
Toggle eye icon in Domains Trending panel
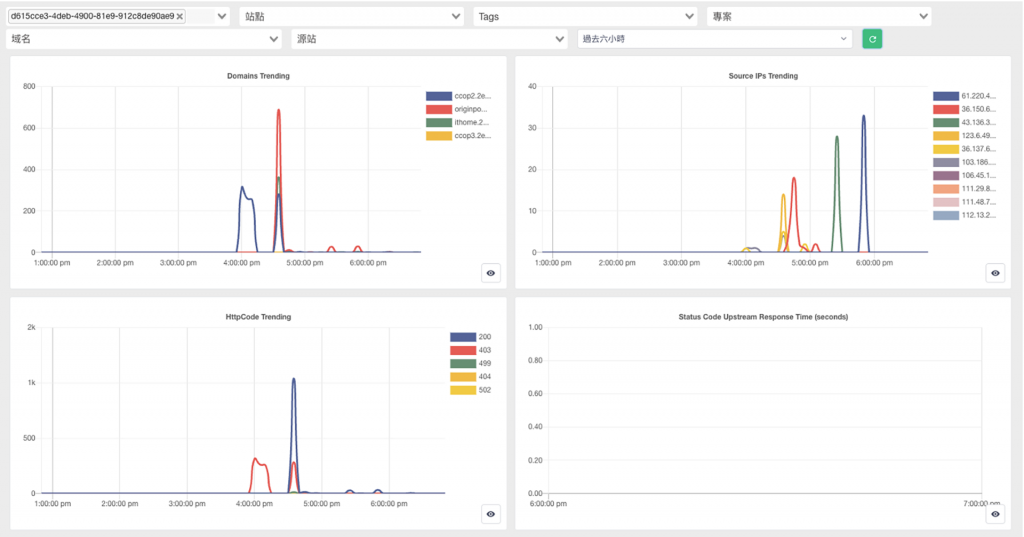pos(490,273)
